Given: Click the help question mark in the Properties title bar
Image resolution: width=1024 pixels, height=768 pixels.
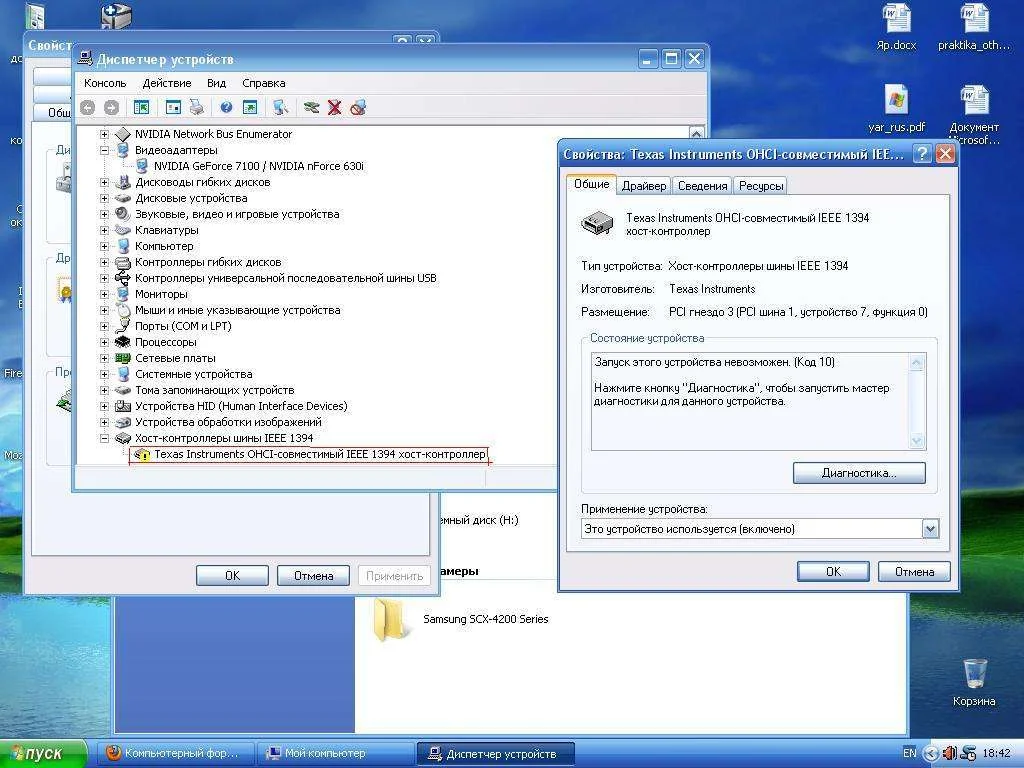Looking at the screenshot, I should [x=922, y=154].
